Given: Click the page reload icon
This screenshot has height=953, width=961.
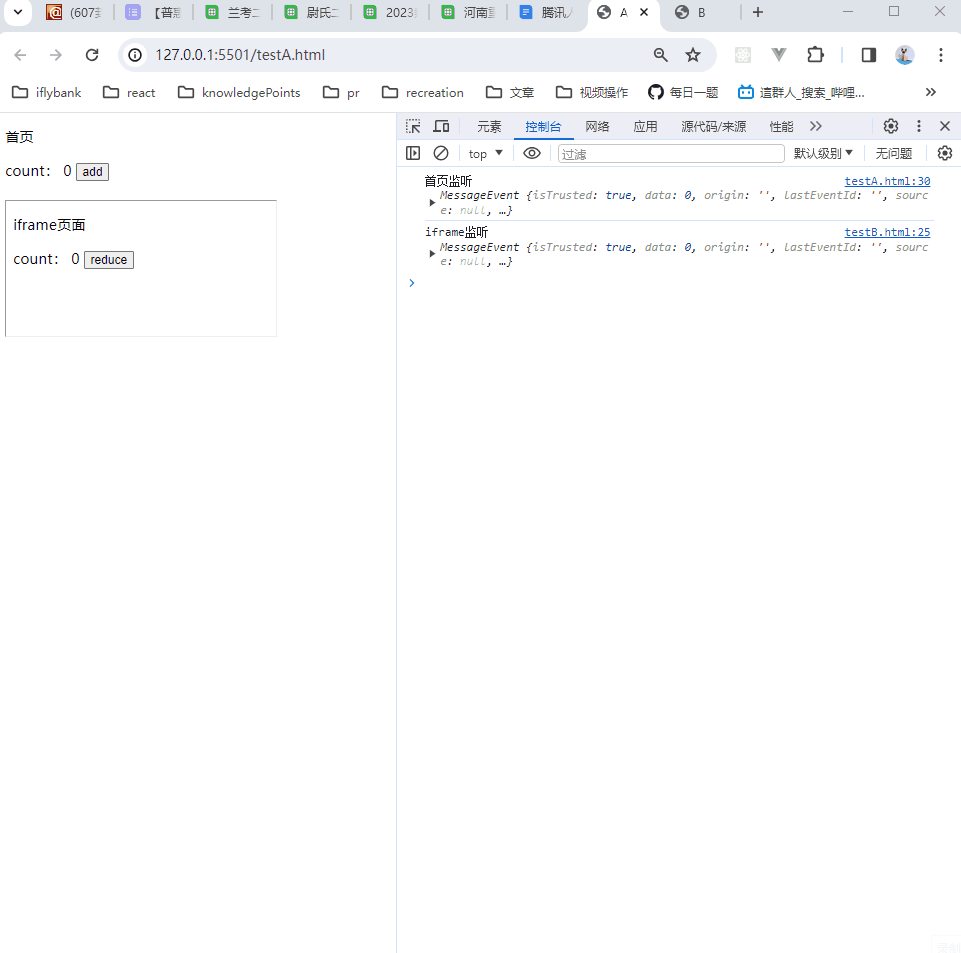Looking at the screenshot, I should click(91, 55).
